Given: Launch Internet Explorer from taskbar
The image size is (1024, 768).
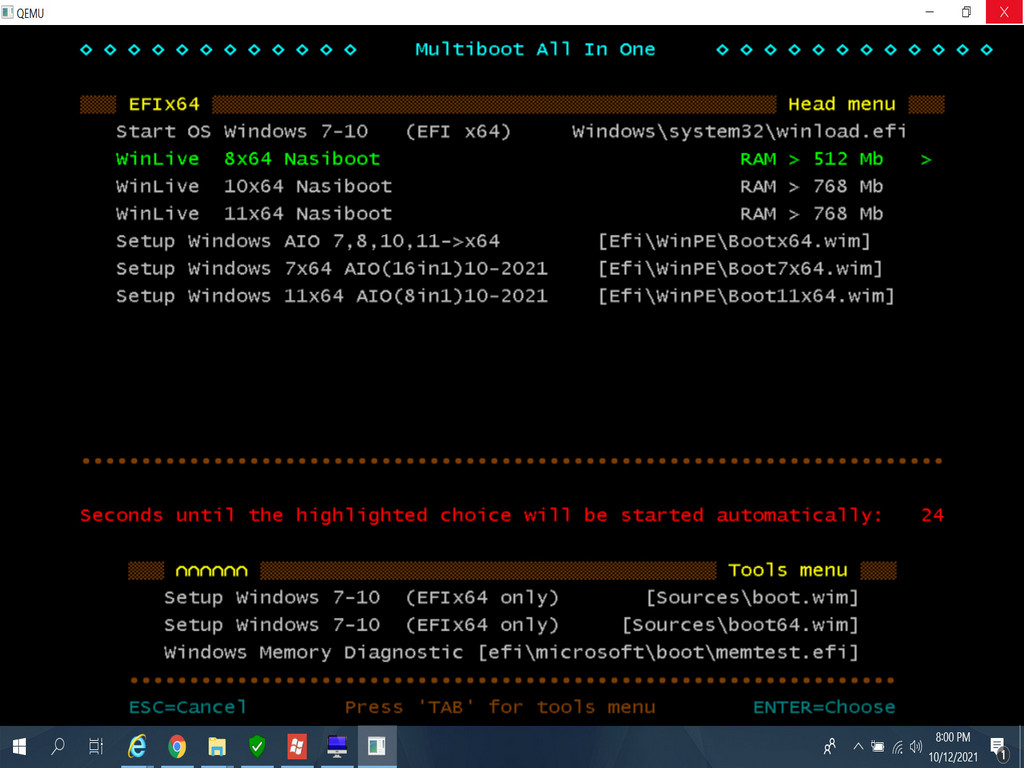Looking at the screenshot, I should click(137, 746).
